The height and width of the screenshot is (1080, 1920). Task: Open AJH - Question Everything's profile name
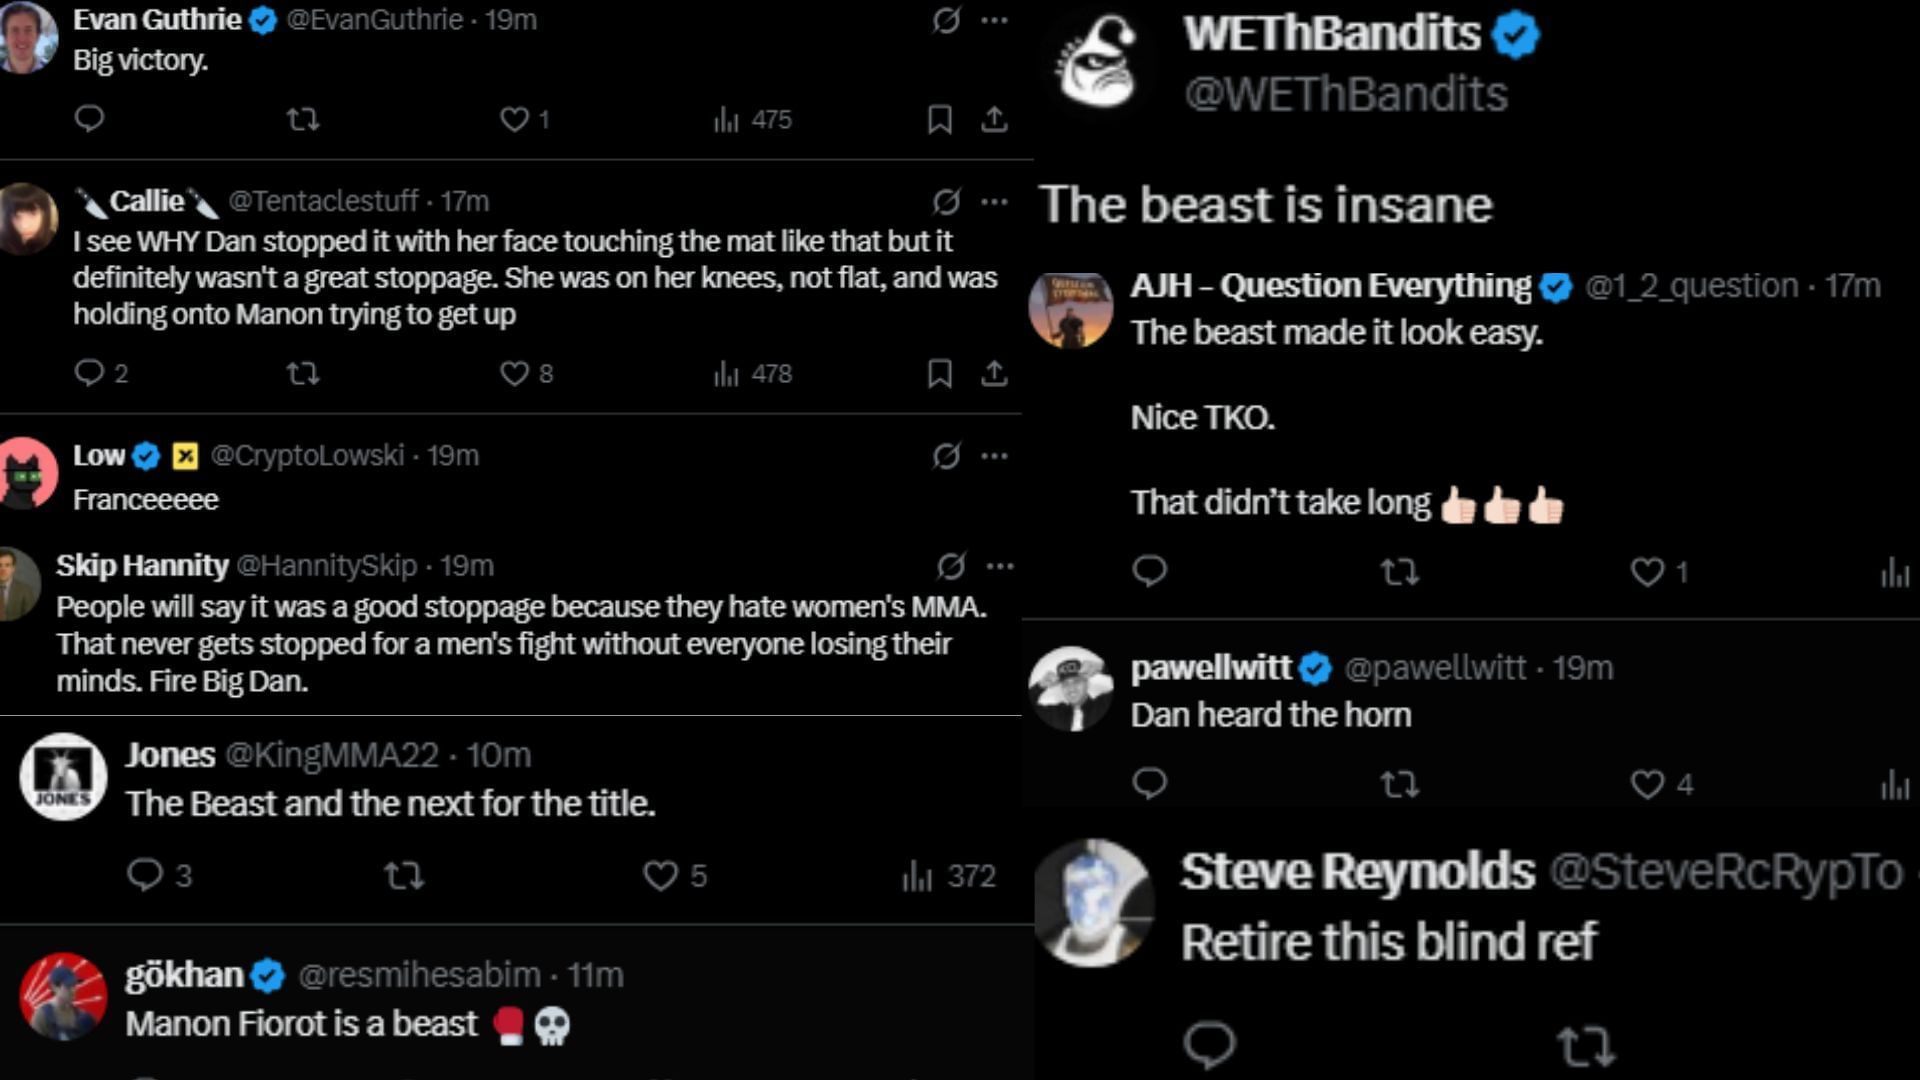1330,286
